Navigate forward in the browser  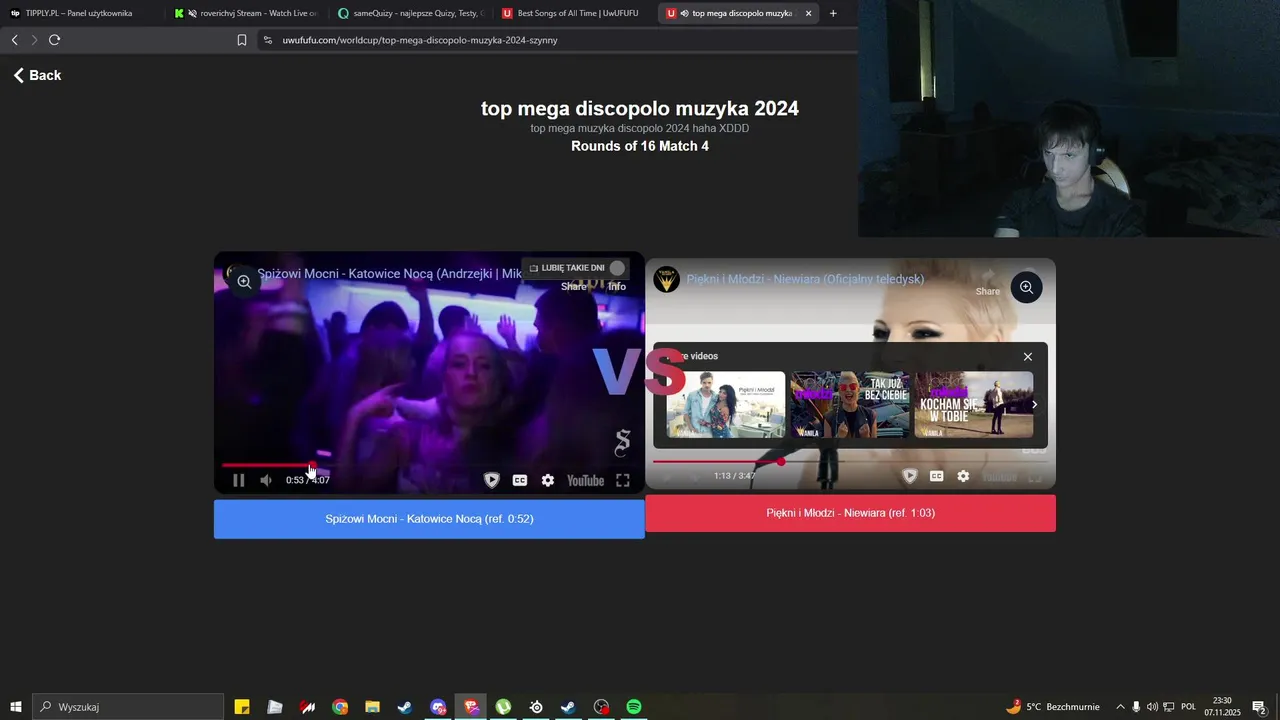[34, 40]
